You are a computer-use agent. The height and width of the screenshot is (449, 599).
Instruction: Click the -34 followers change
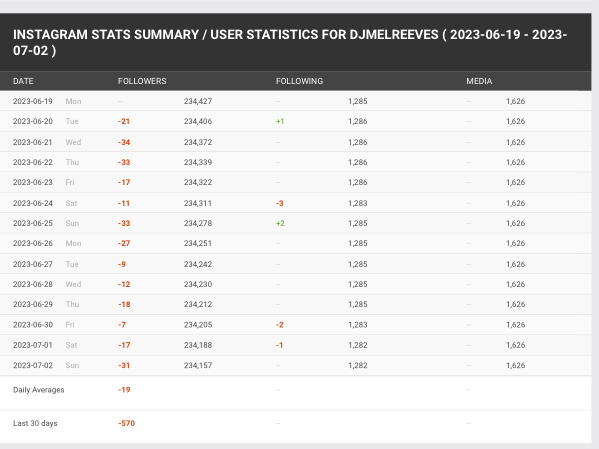(124, 142)
